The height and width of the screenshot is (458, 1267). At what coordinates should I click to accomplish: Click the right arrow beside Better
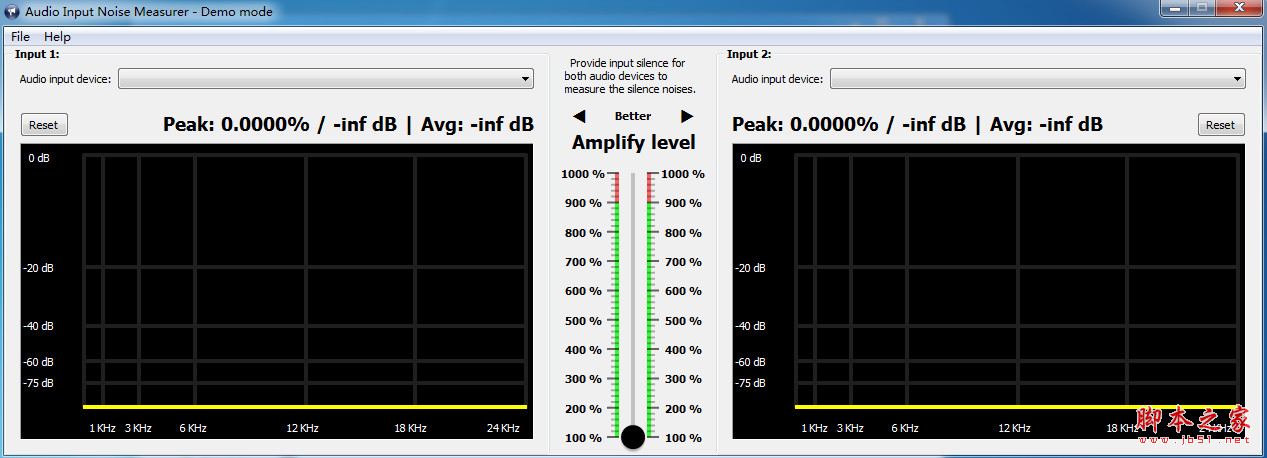pyautogui.click(x=687, y=117)
